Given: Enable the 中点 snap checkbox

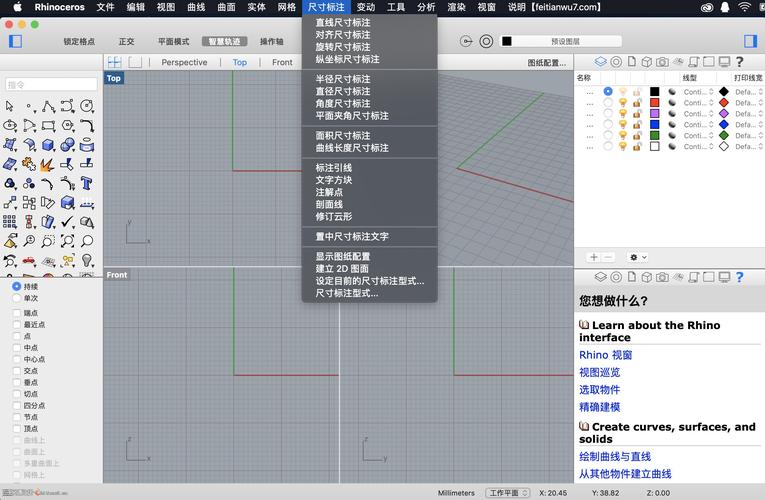Looking at the screenshot, I should point(17,348).
